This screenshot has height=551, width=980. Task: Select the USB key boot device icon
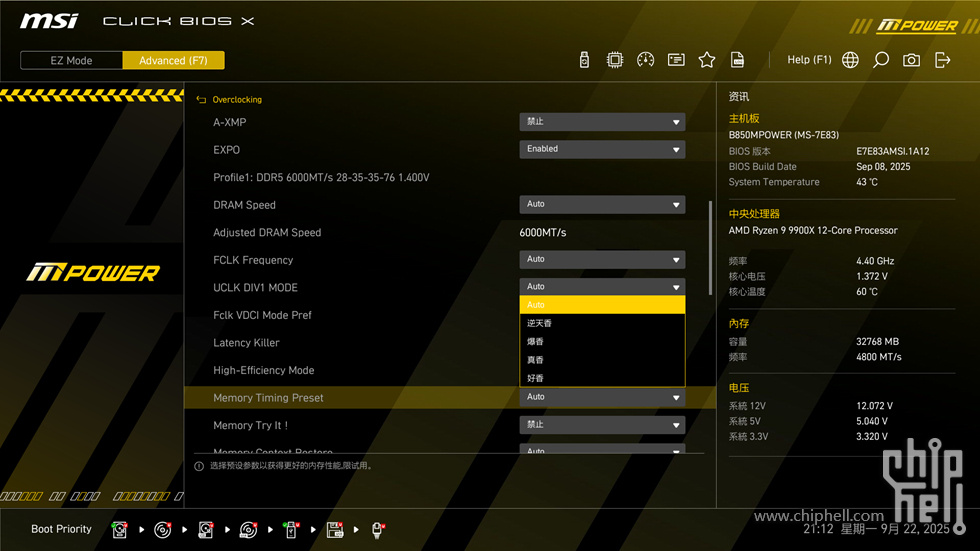pos(291,530)
